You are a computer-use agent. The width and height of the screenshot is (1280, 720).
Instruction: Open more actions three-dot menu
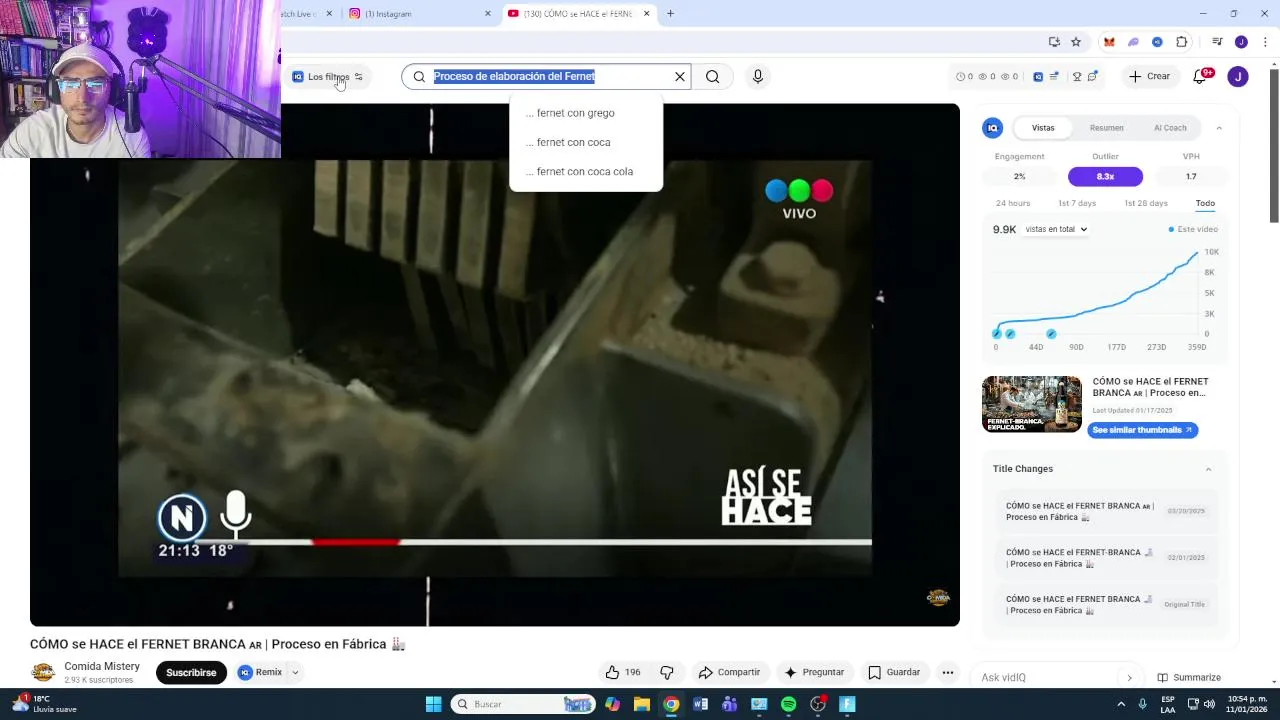(x=947, y=672)
